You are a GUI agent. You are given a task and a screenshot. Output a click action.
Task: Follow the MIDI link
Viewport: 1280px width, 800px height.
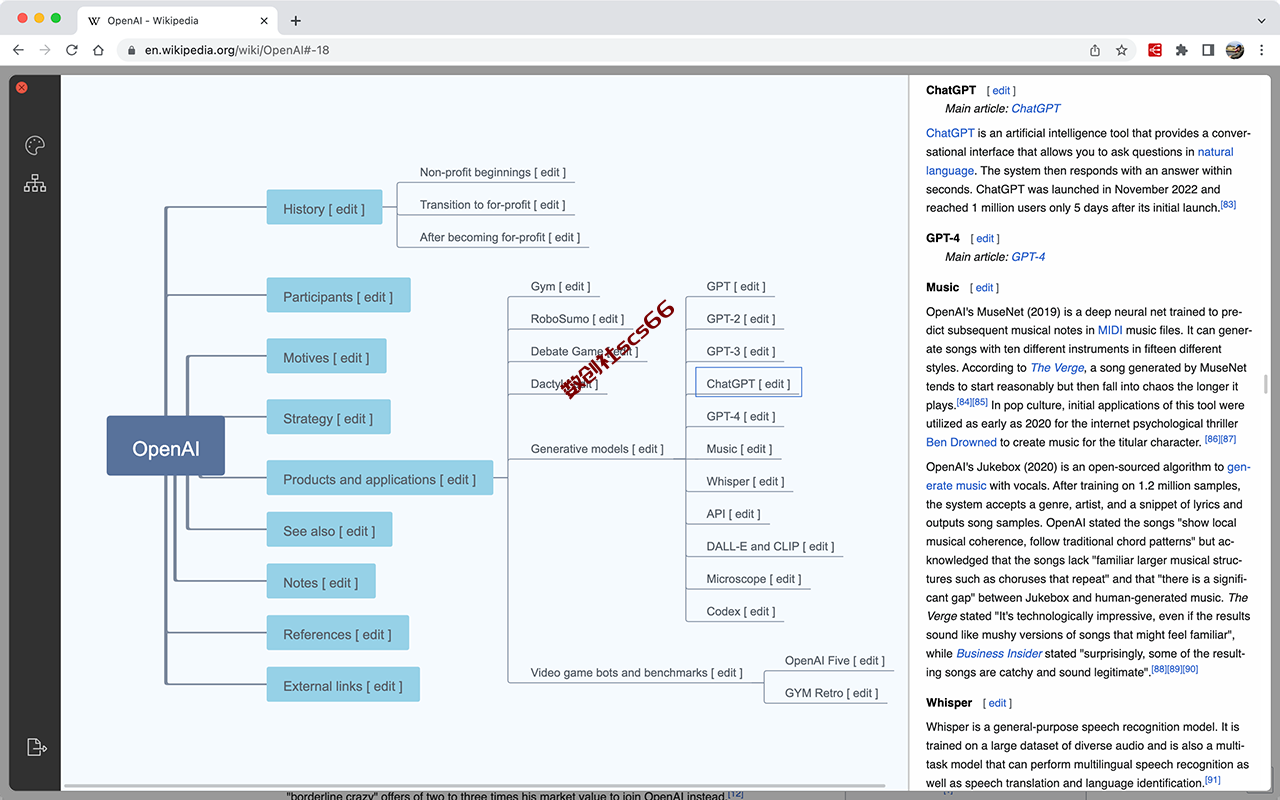(x=1110, y=330)
